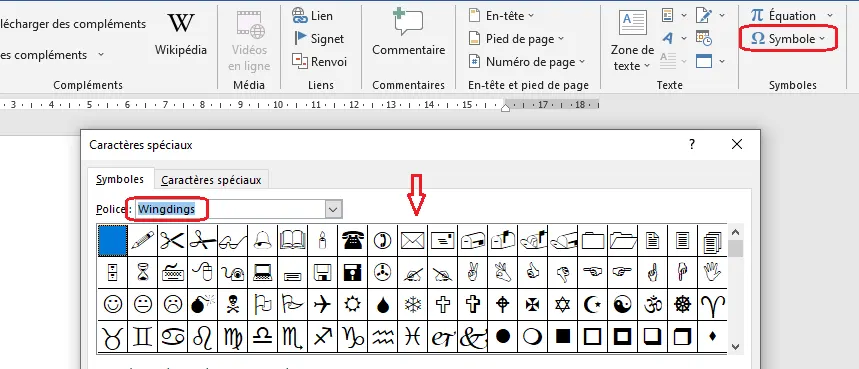Select the airplane symbol
The width and height of the screenshot is (859, 369).
(x=322, y=304)
